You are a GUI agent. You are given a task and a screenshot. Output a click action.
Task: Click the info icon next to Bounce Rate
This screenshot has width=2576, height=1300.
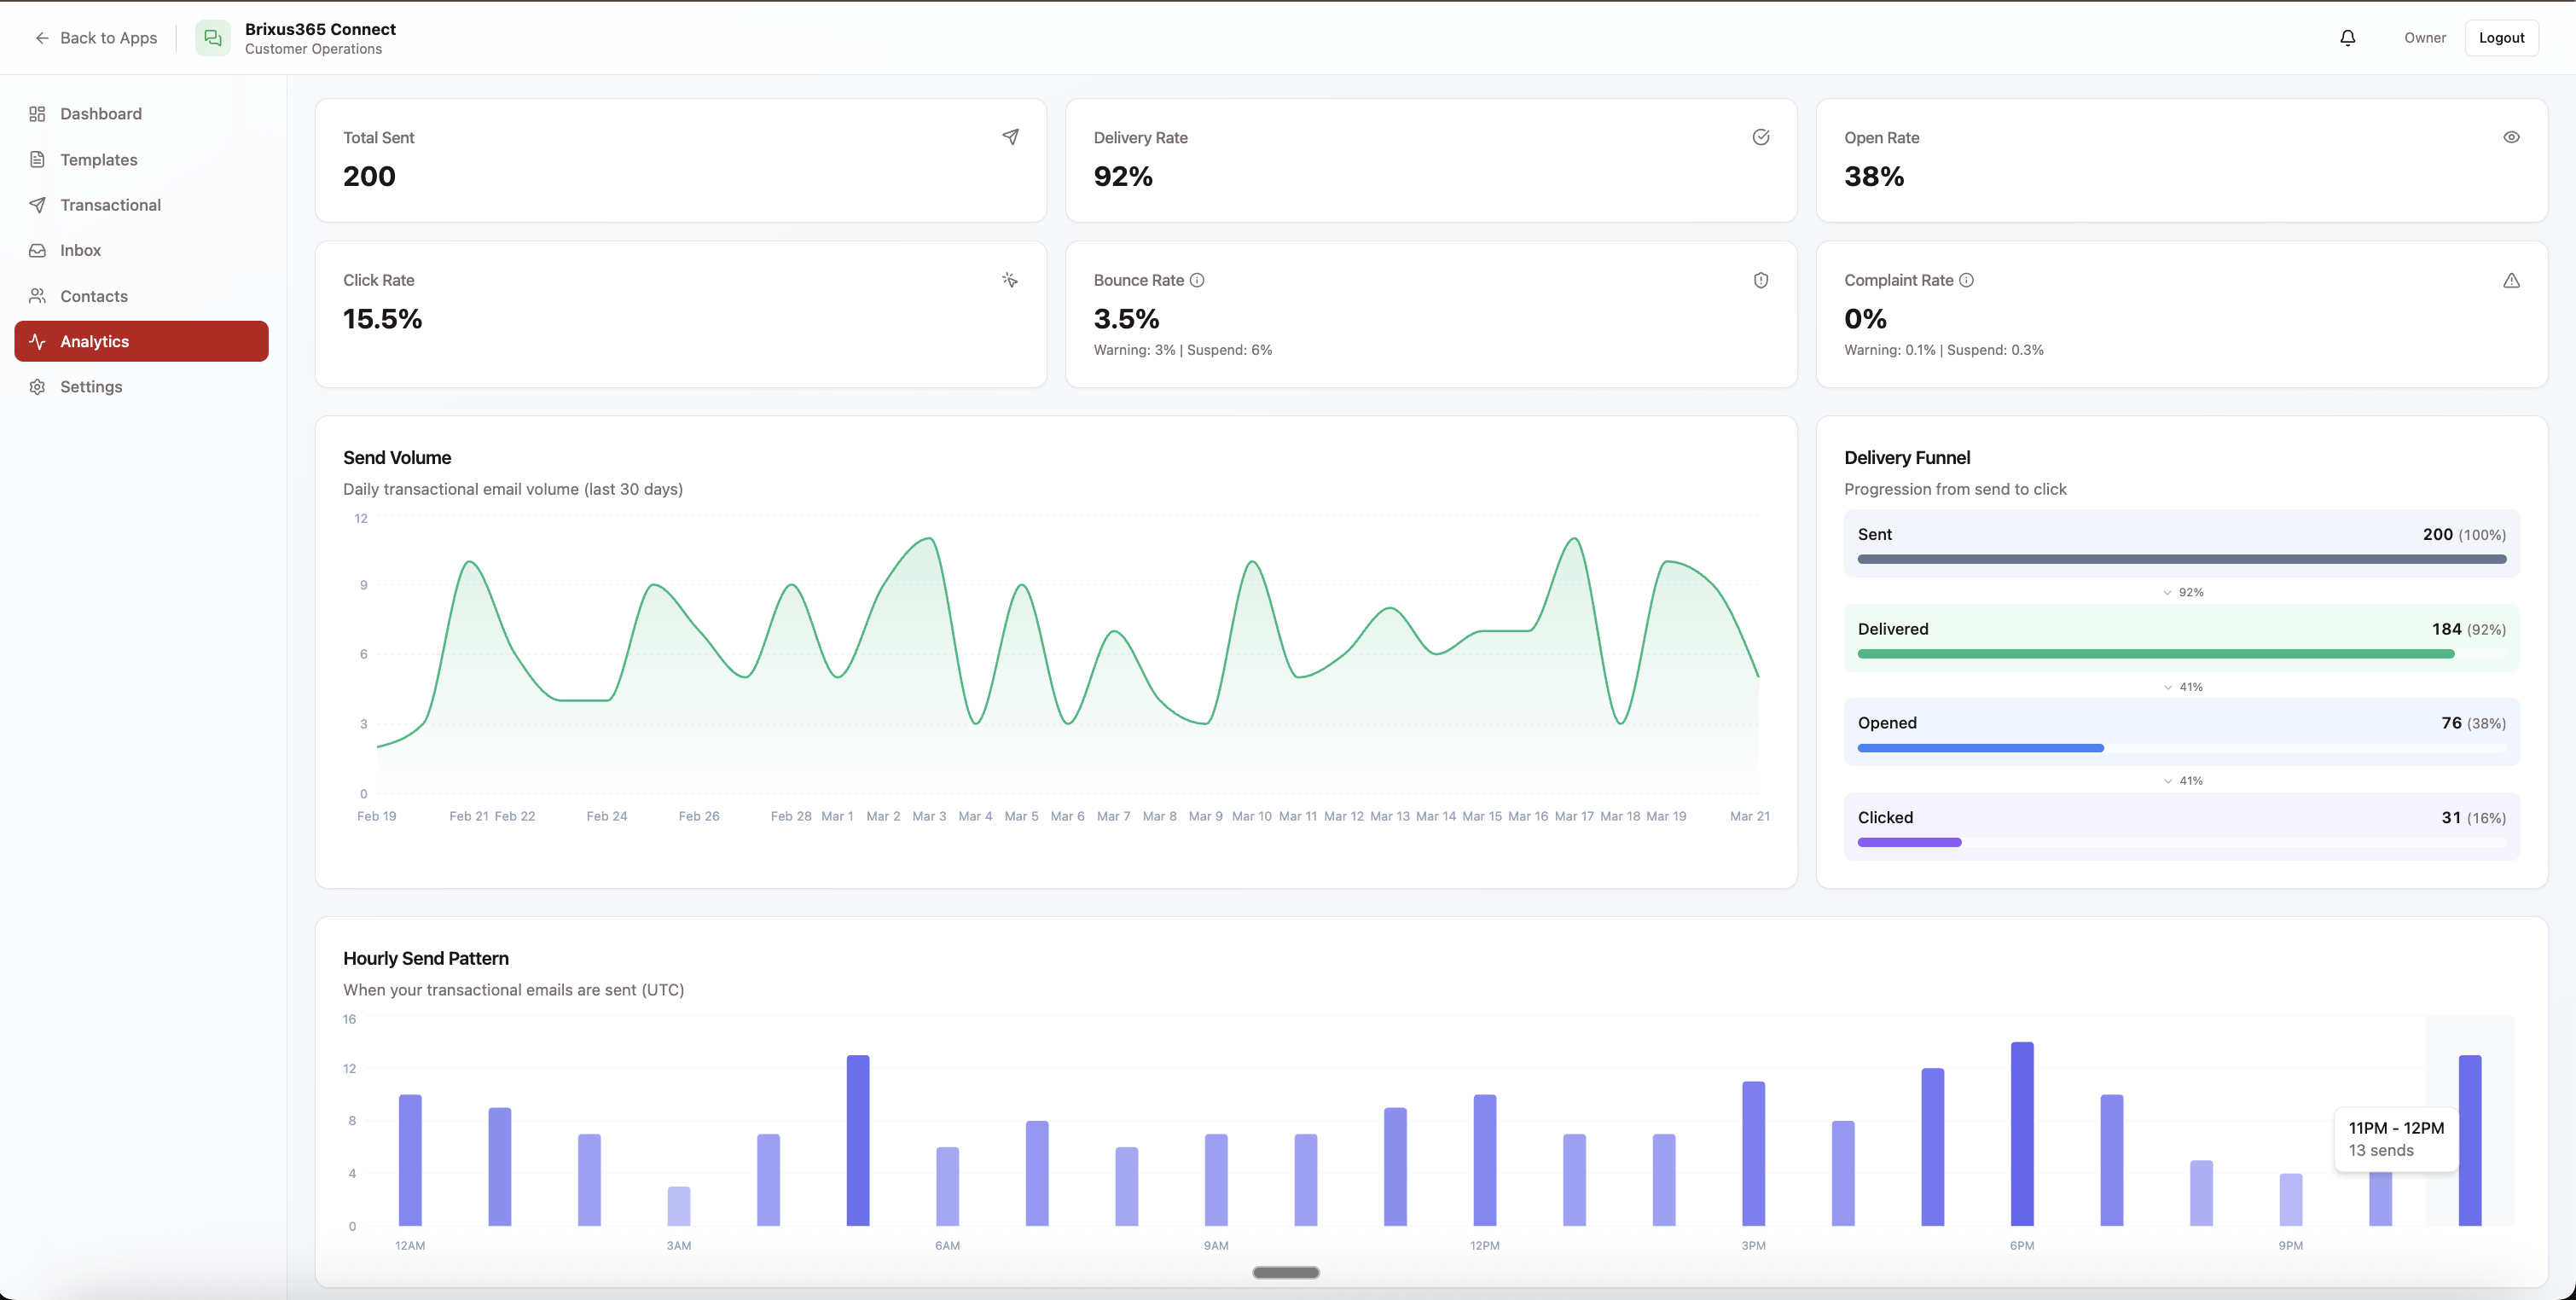pos(1197,280)
